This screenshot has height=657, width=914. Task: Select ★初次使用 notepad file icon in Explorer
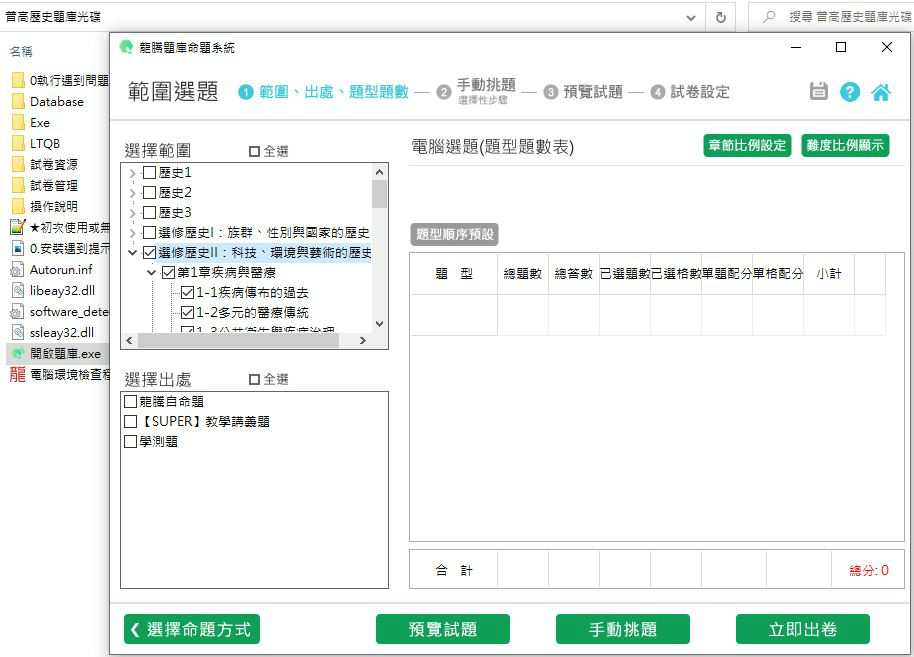18,227
